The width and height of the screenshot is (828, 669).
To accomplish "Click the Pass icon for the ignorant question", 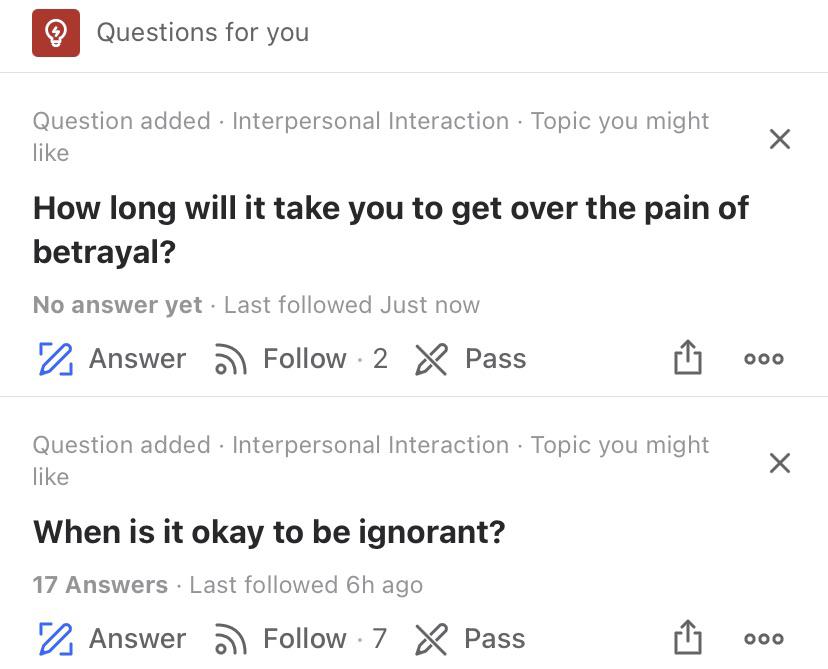I will pyautogui.click(x=432, y=637).
